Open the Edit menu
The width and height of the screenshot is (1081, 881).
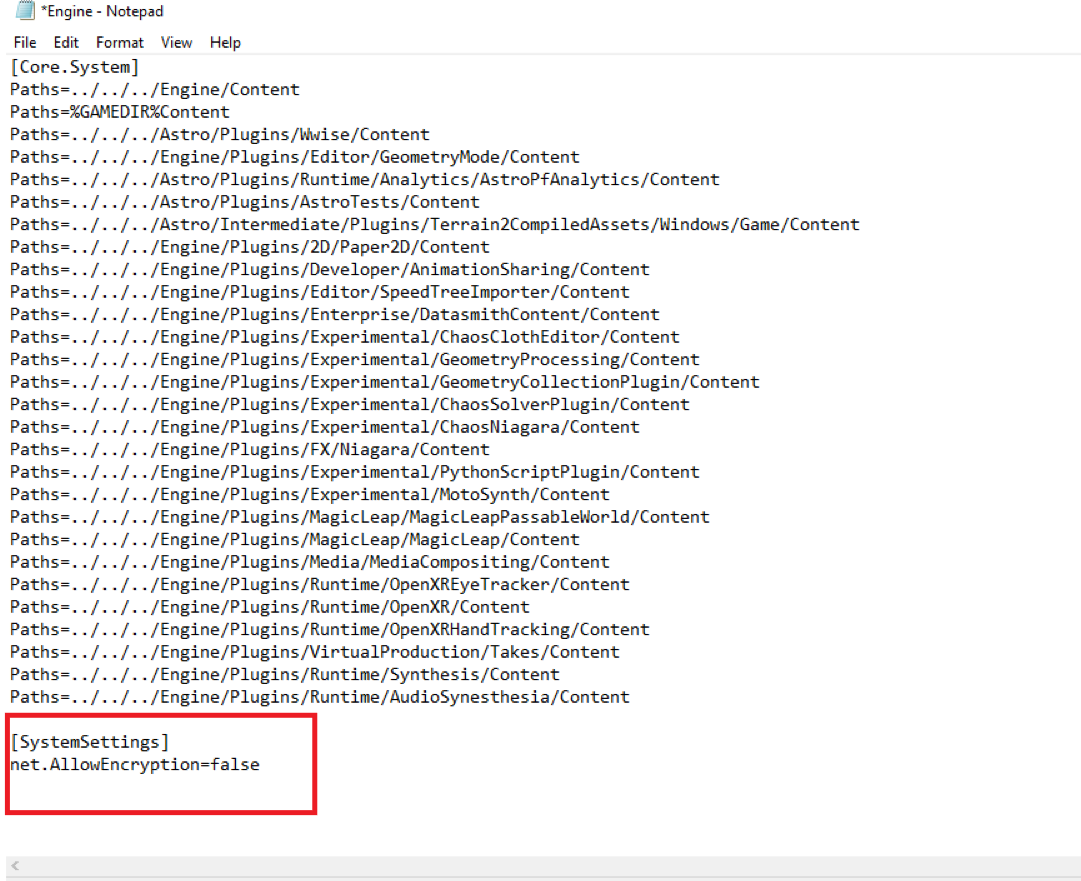pos(66,42)
